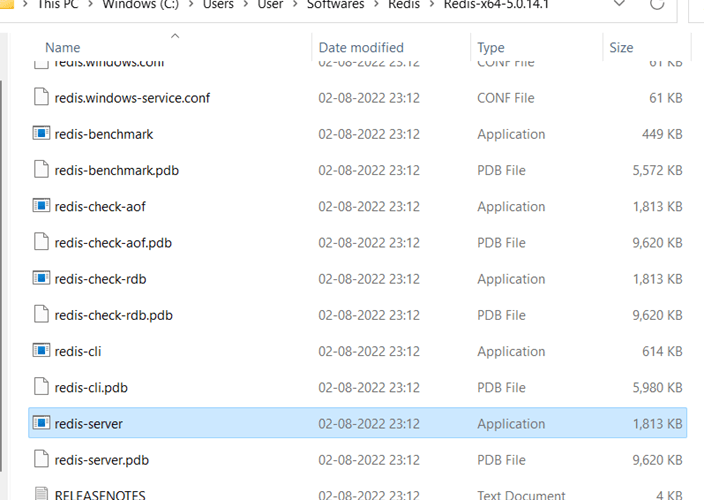This screenshot has height=500, width=704.
Task: Select the redis-server application icon
Action: 41,423
